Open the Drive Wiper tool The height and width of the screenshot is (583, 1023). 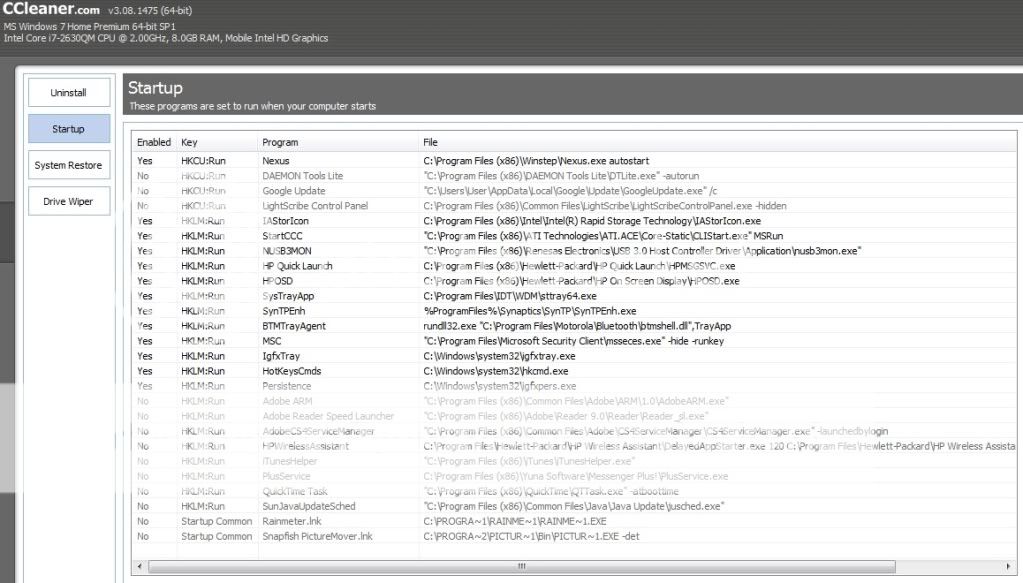click(69, 201)
